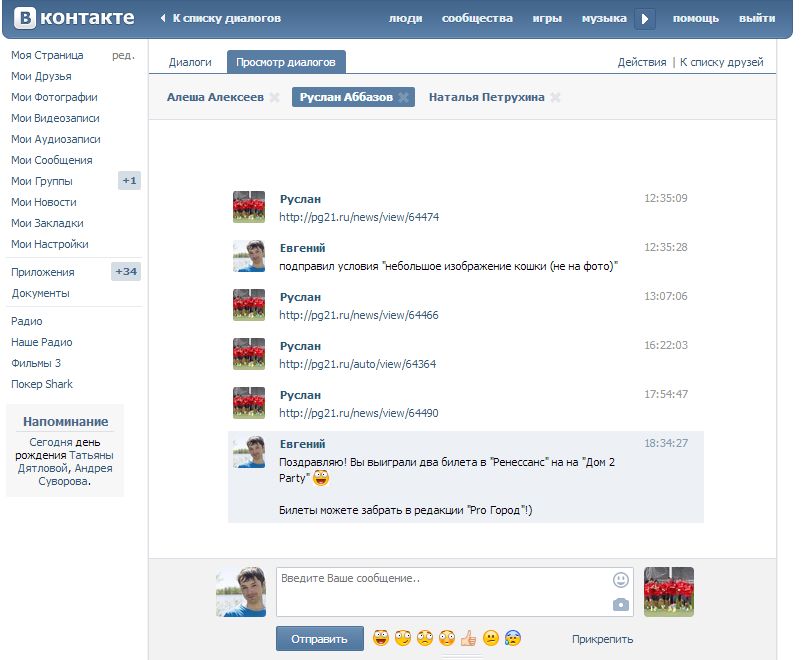The width and height of the screenshot is (802, 660).
Task: Open the Прикрепить attachment menu
Action: tap(602, 639)
